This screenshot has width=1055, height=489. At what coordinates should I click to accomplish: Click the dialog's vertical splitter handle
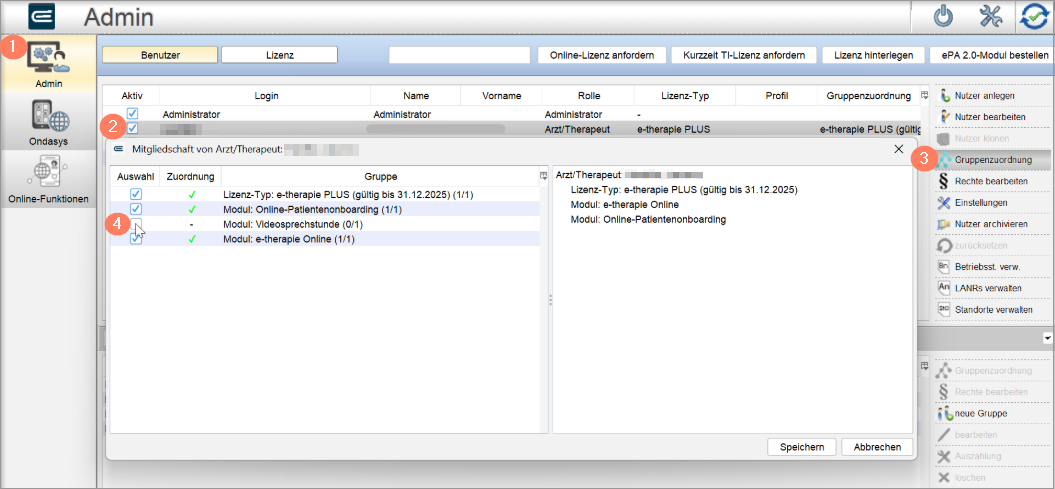[x=550, y=299]
